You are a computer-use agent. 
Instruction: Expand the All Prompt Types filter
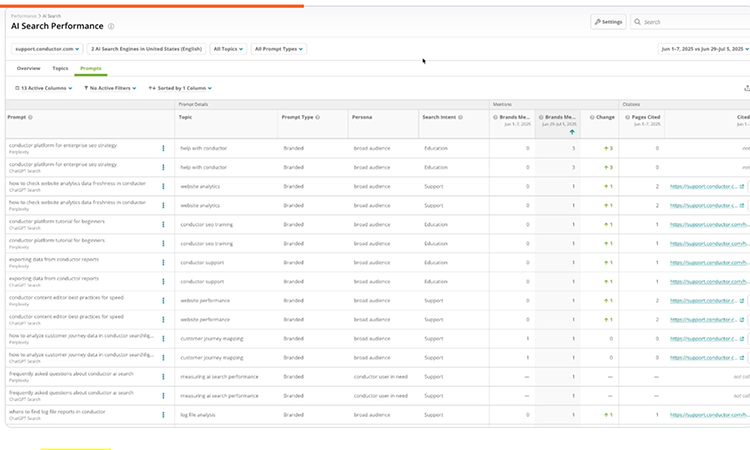click(278, 49)
